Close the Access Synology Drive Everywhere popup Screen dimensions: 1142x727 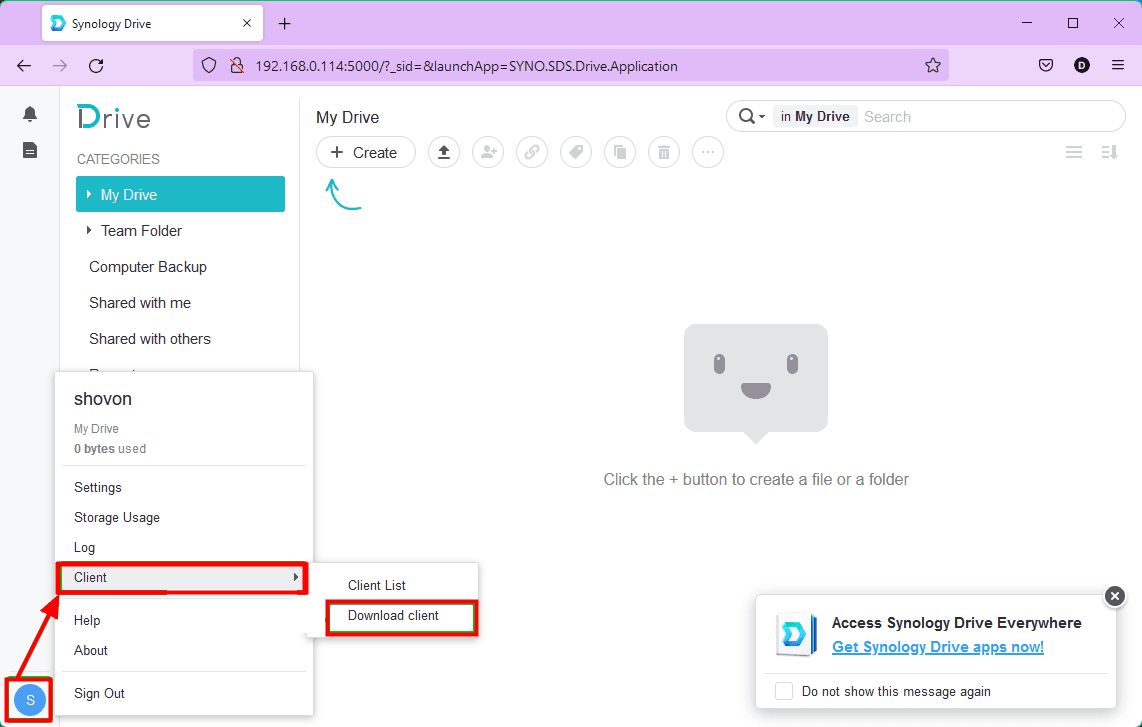click(x=1114, y=596)
